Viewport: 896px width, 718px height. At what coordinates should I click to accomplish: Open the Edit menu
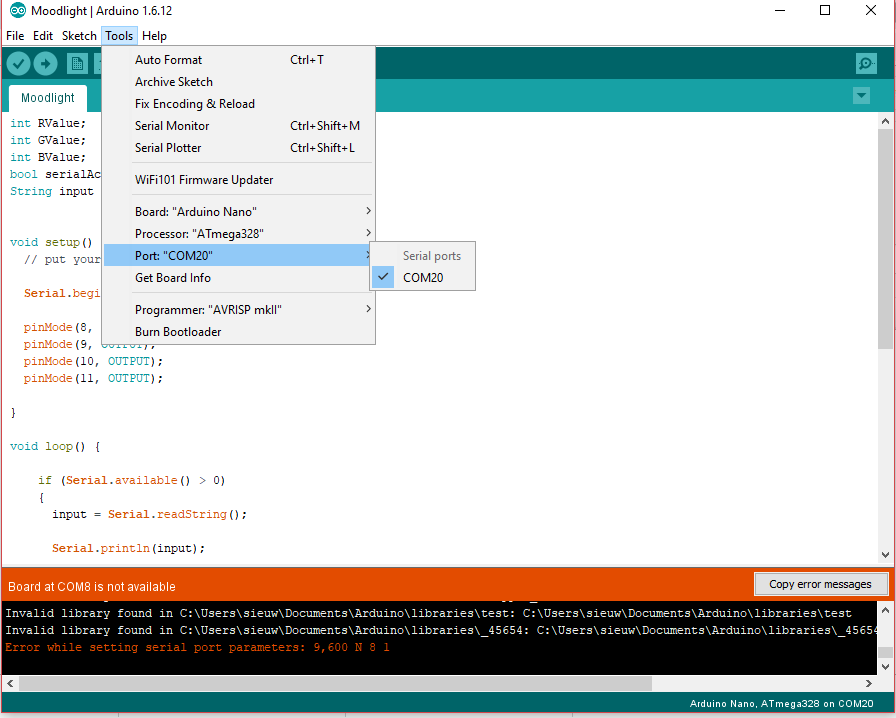click(x=43, y=36)
